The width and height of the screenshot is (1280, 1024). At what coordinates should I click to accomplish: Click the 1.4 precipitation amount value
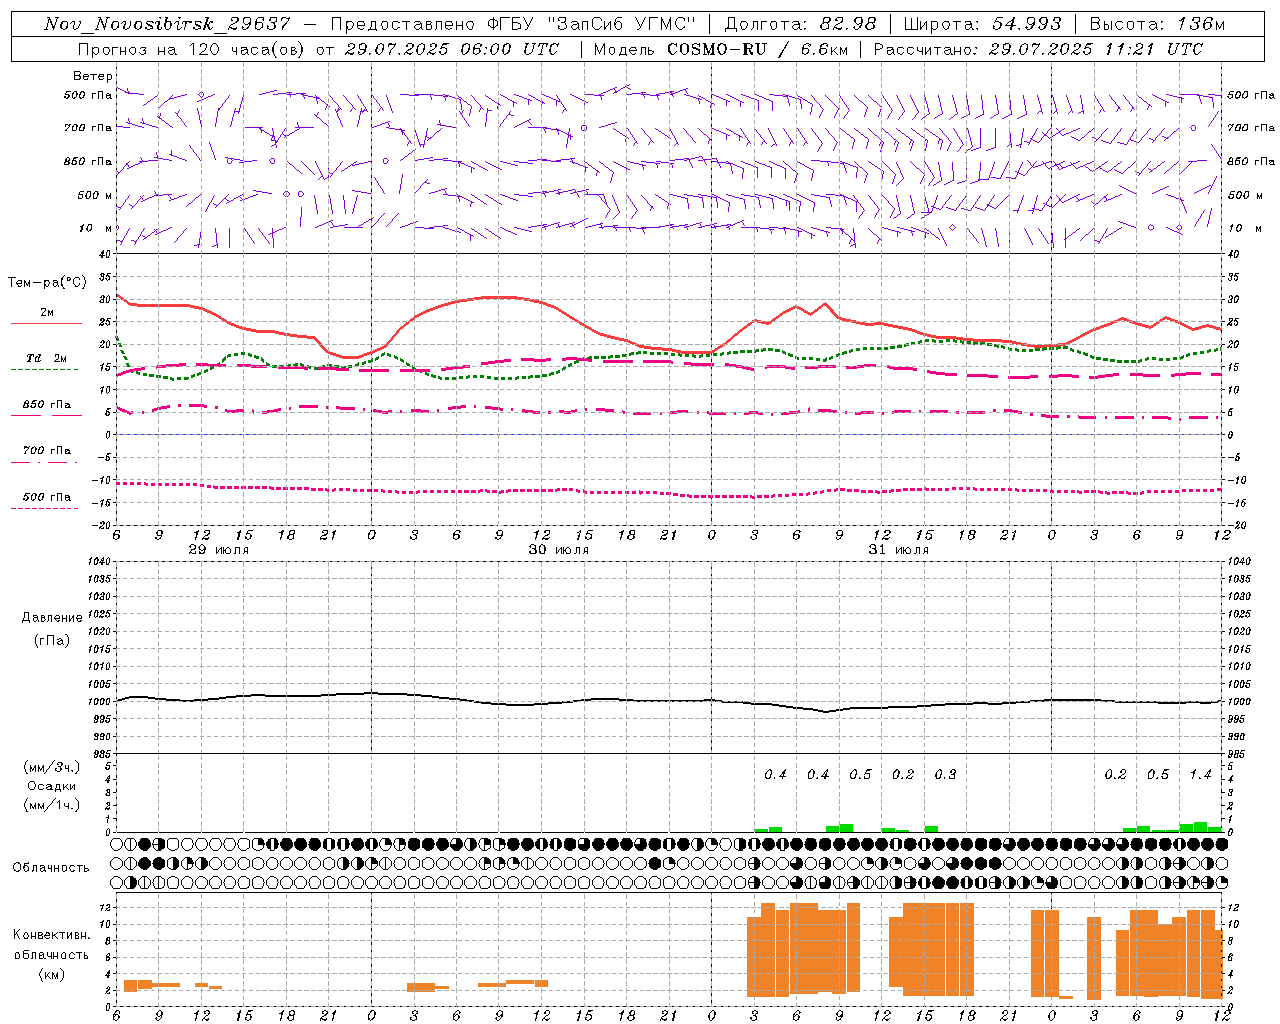1200,775
